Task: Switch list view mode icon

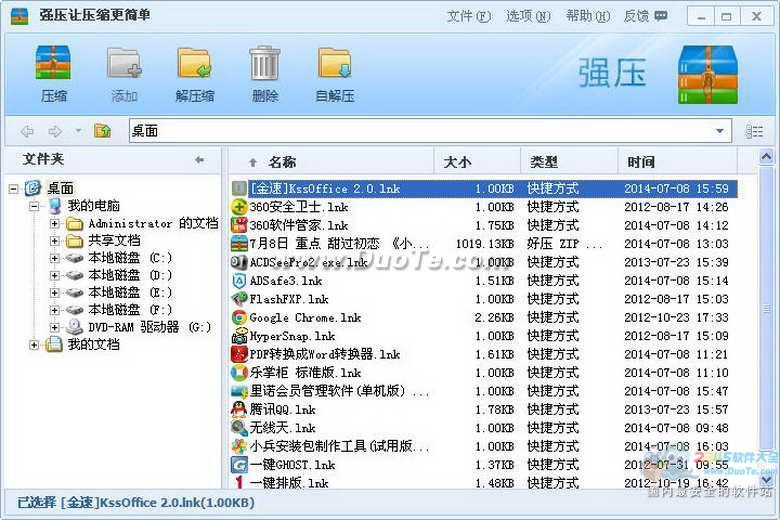Action: click(x=754, y=131)
